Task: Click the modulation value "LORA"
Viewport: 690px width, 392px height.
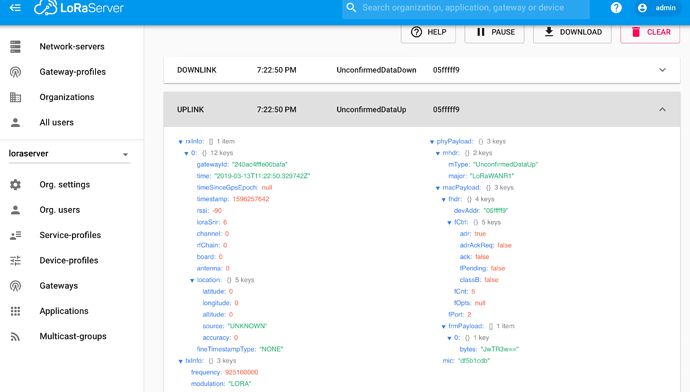Action: pos(240,384)
